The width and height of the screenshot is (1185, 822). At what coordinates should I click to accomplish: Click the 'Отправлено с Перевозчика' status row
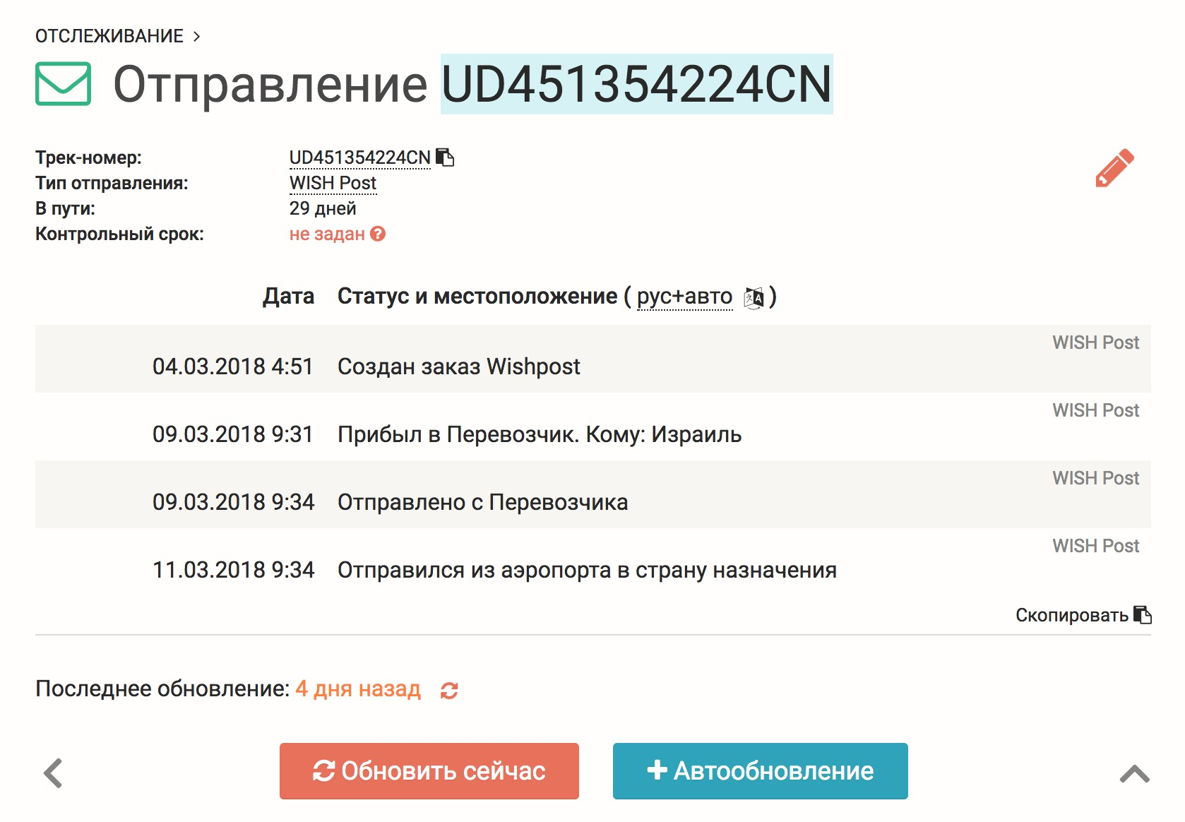(x=483, y=502)
